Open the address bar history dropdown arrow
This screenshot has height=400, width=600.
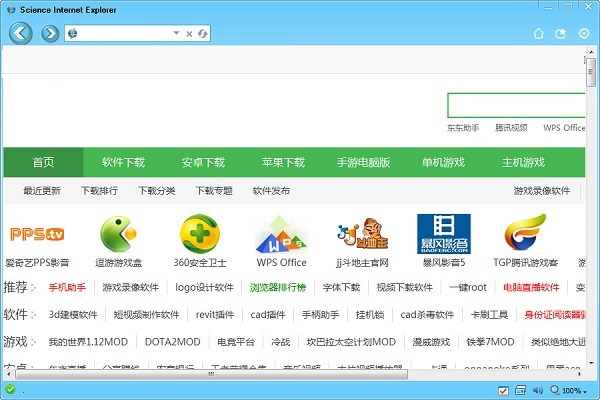[176, 33]
